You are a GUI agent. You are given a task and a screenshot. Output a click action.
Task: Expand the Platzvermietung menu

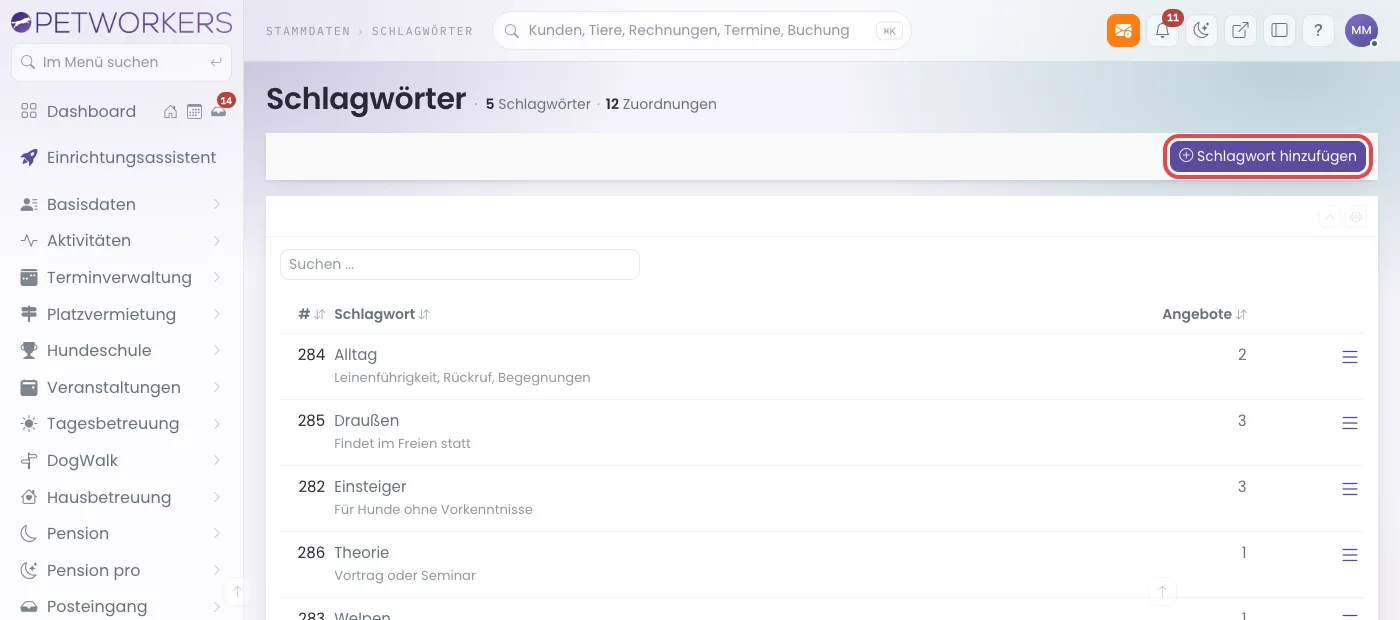(x=121, y=314)
